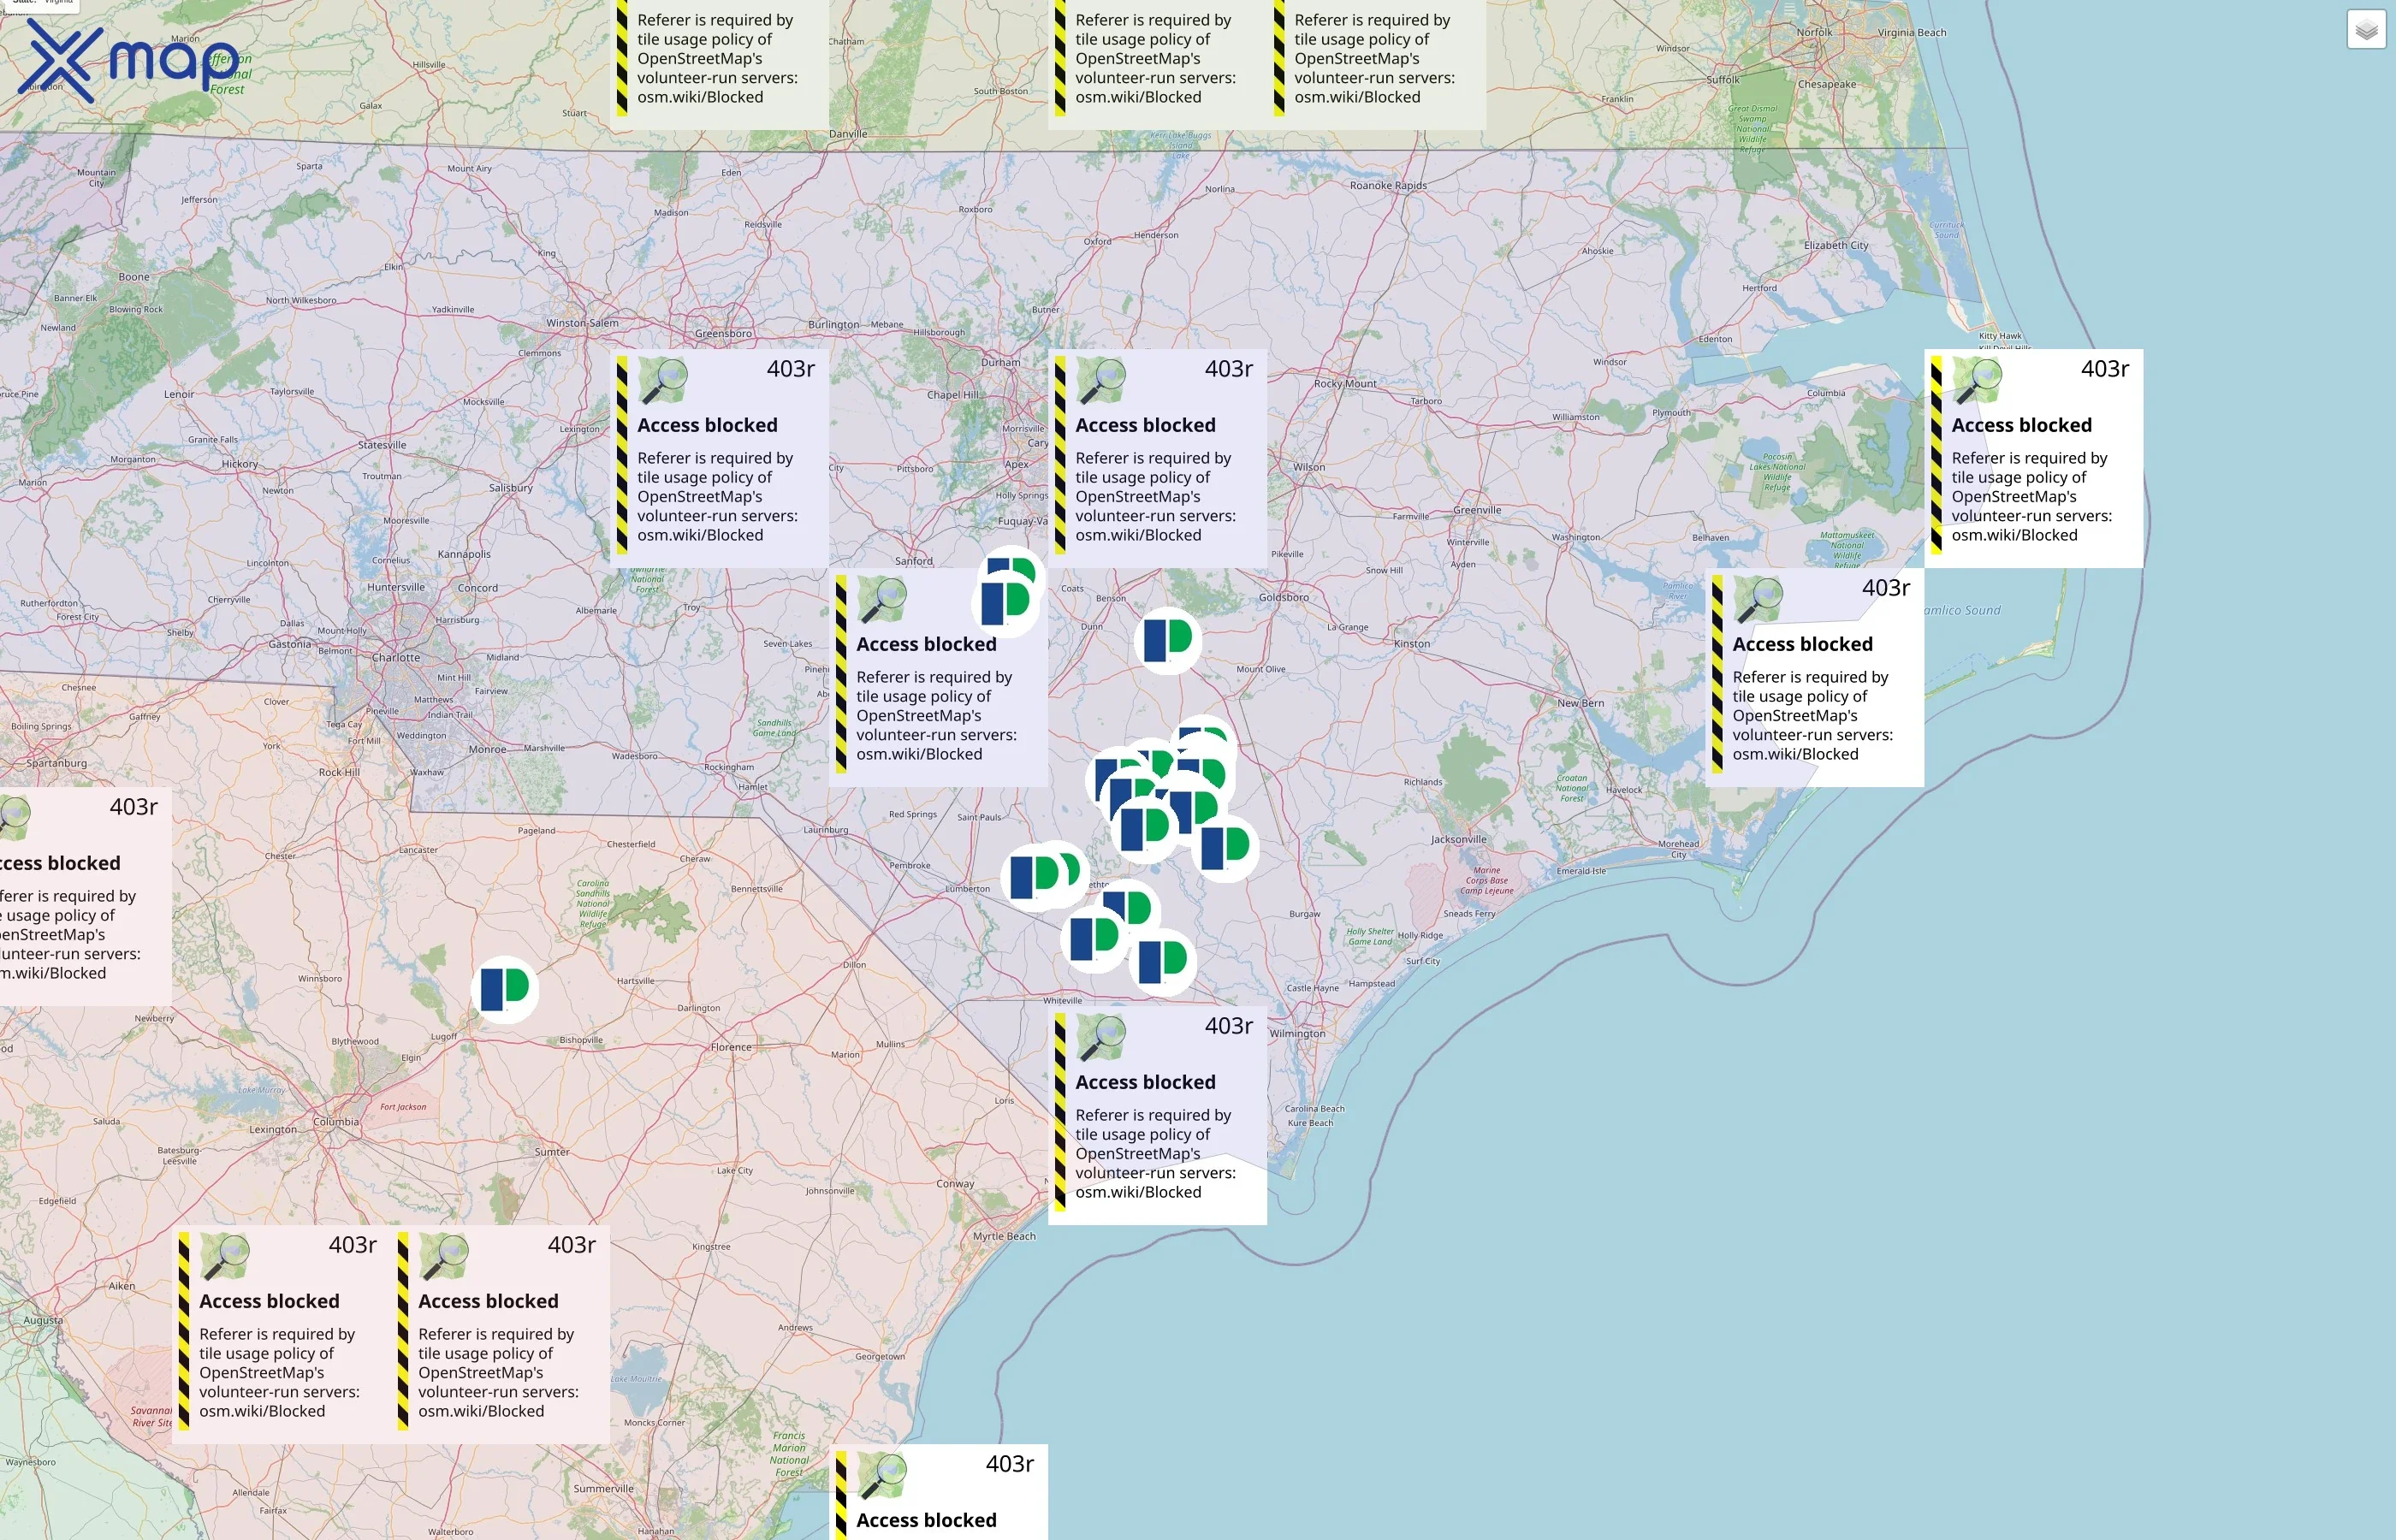Click the Wilmington city label
Image resolution: width=2396 pixels, height=1540 pixels.
(x=1298, y=1034)
